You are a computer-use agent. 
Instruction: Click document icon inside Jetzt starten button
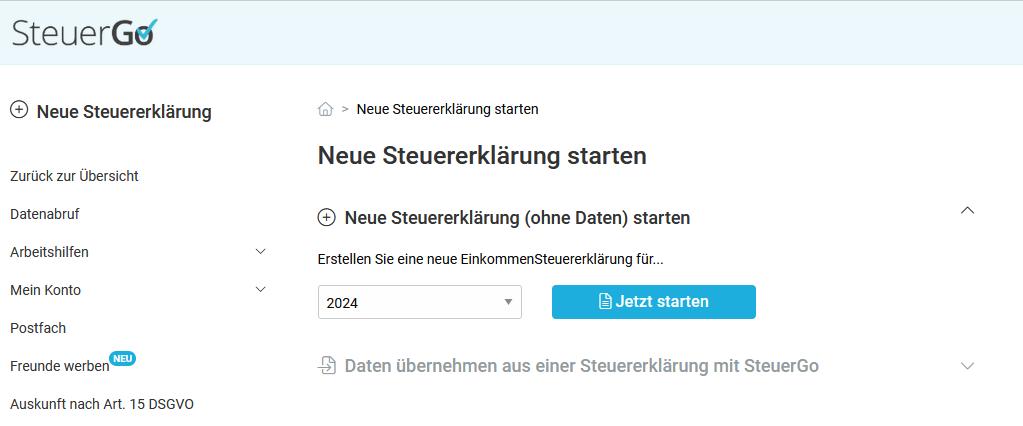tap(605, 302)
